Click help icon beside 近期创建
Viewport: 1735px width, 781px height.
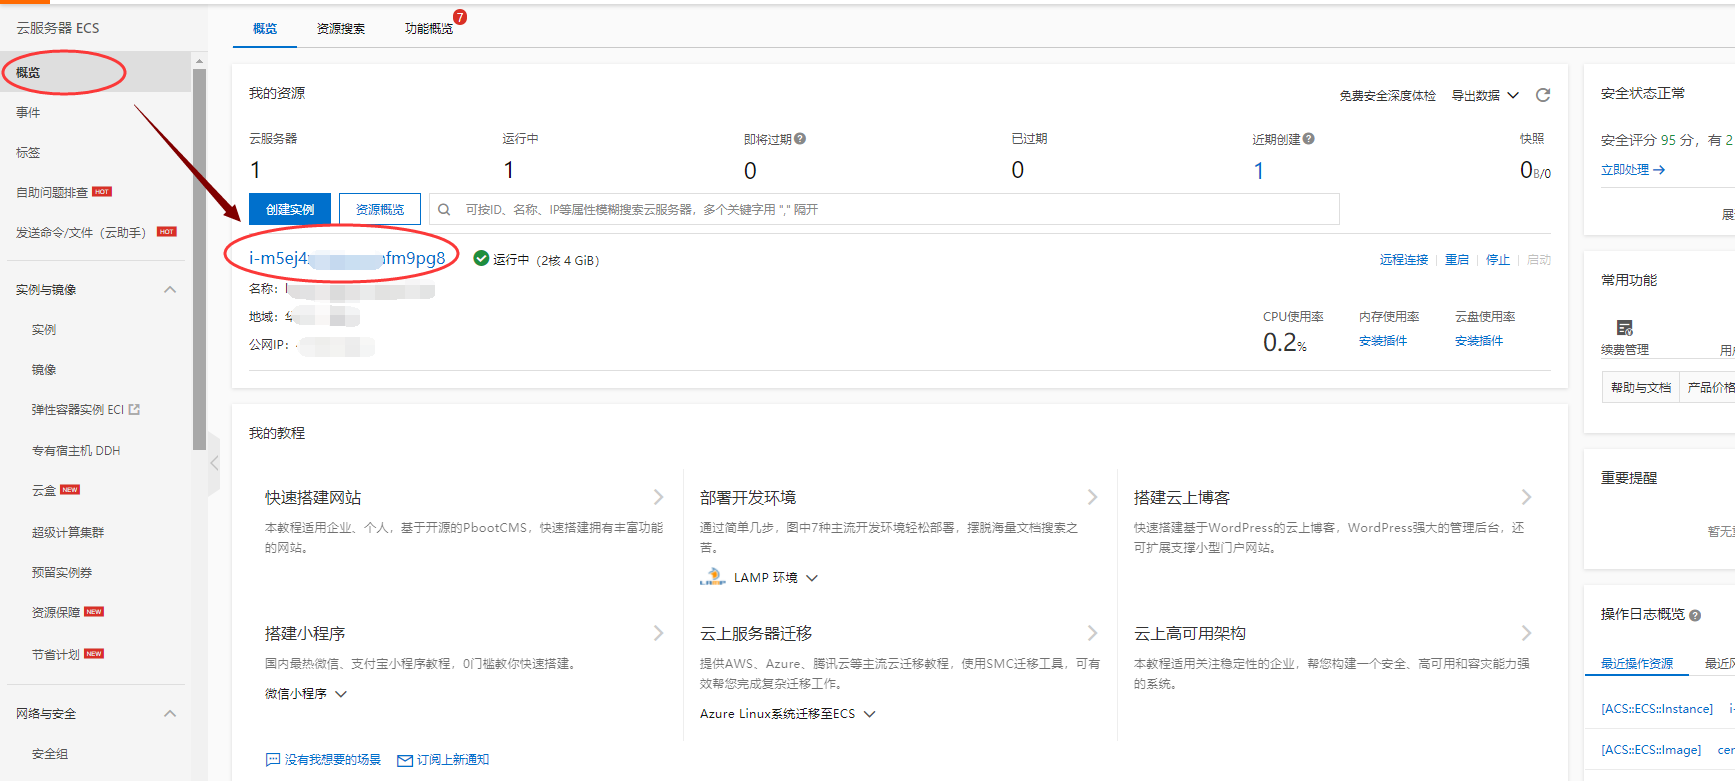(x=1309, y=139)
